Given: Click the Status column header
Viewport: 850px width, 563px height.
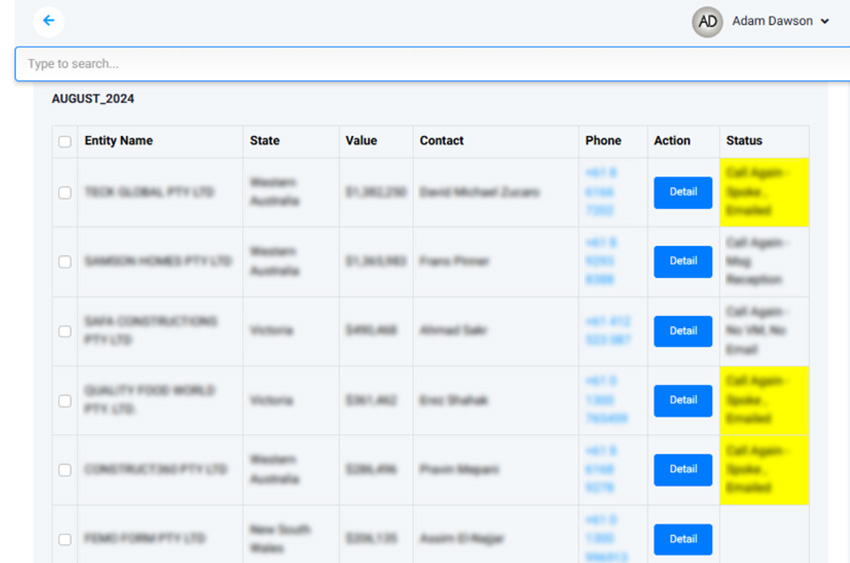Looking at the screenshot, I should (744, 141).
